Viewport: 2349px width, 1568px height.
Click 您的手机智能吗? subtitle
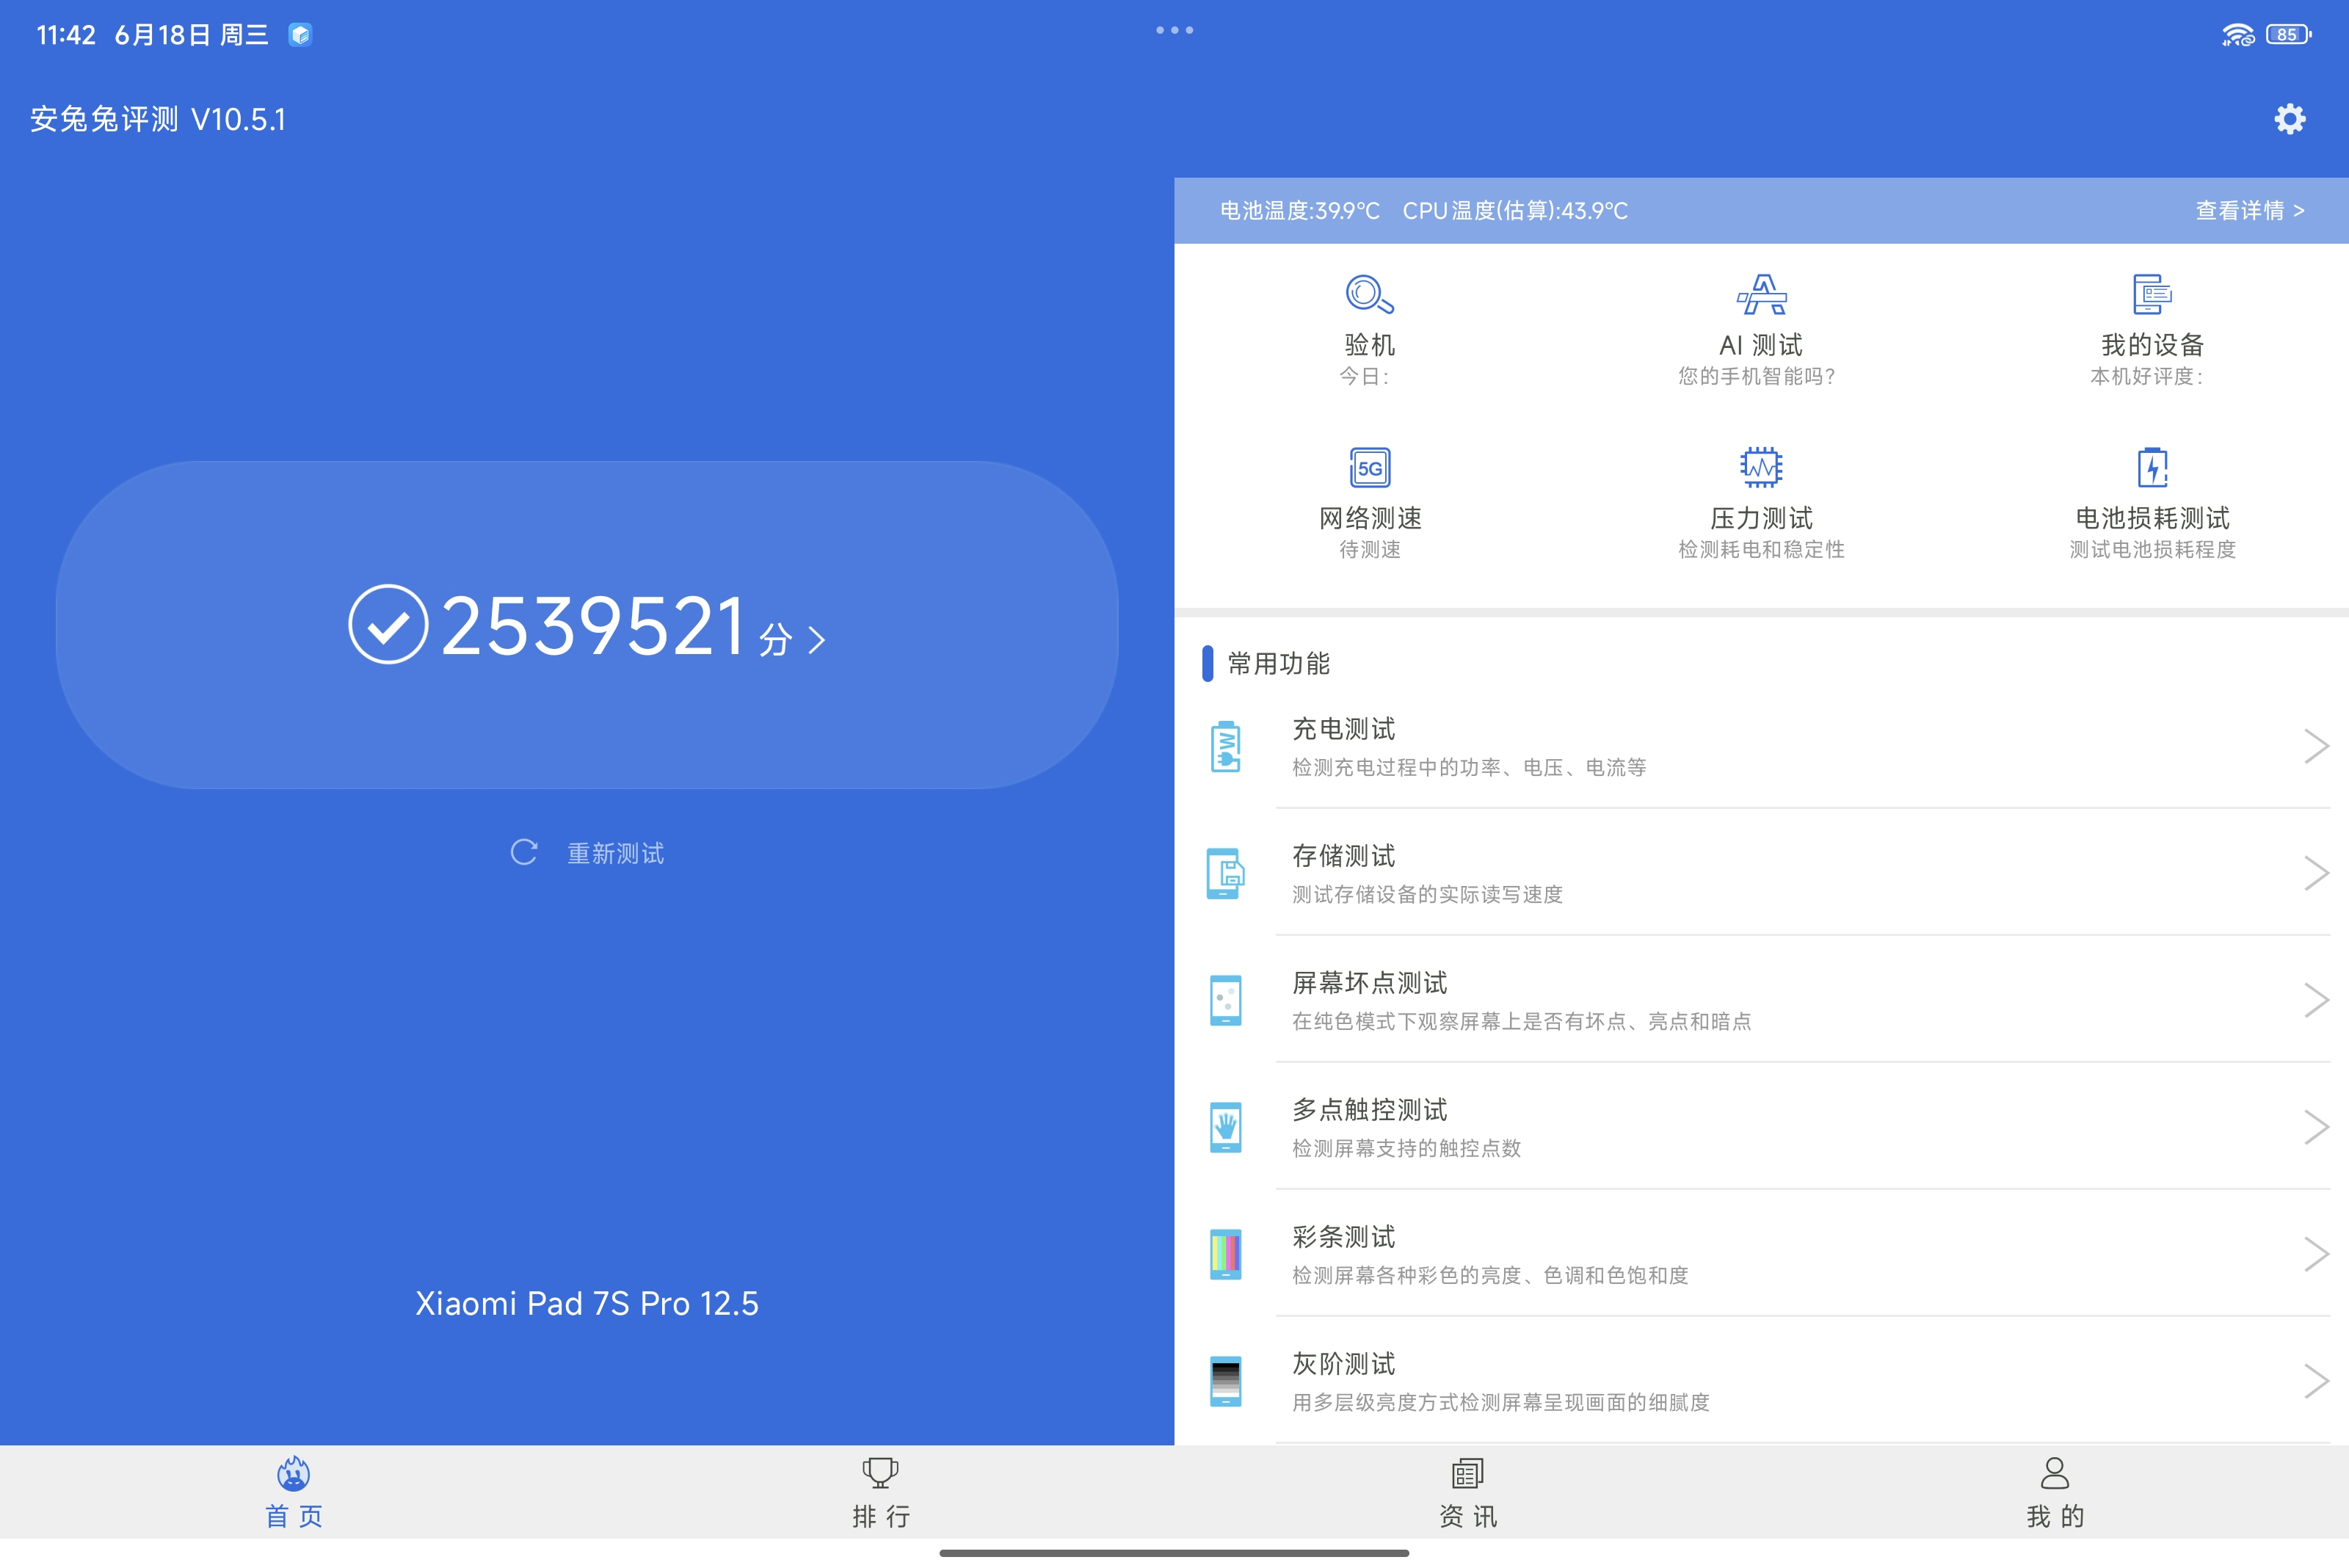coord(1757,376)
